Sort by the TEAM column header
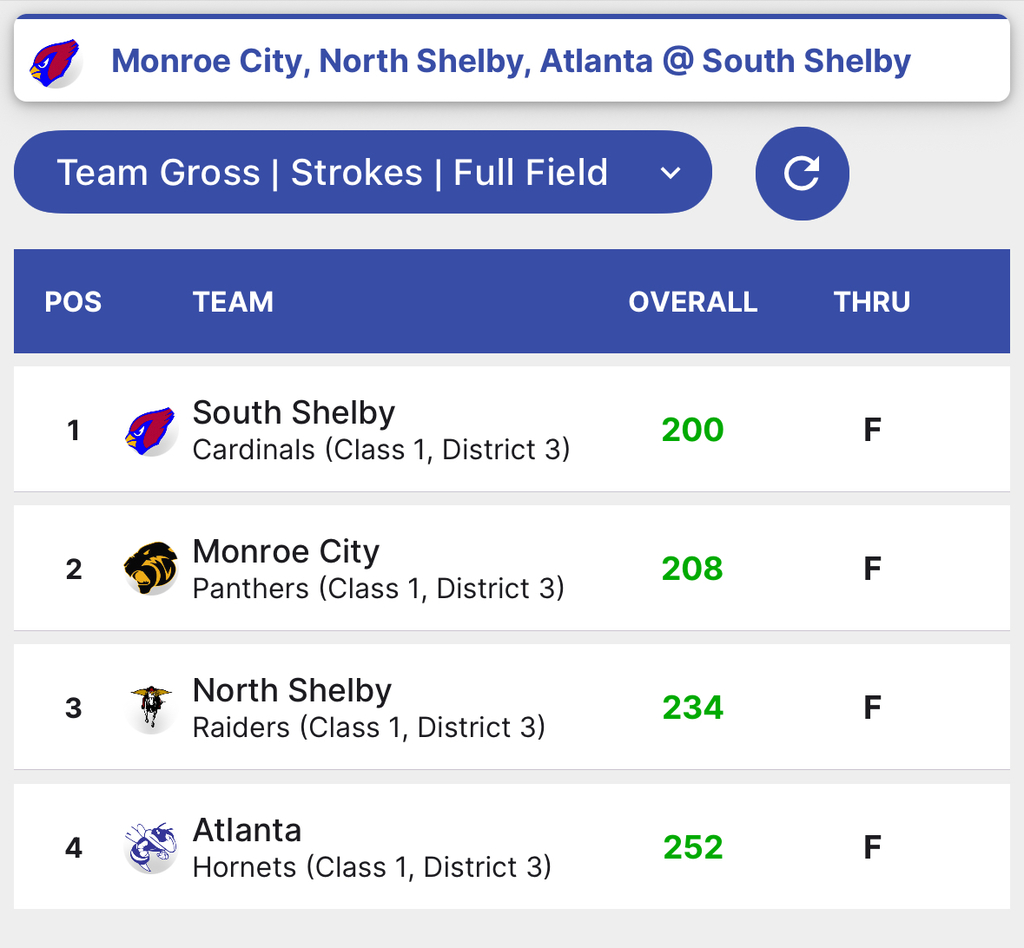This screenshot has width=1024, height=948. tap(233, 302)
